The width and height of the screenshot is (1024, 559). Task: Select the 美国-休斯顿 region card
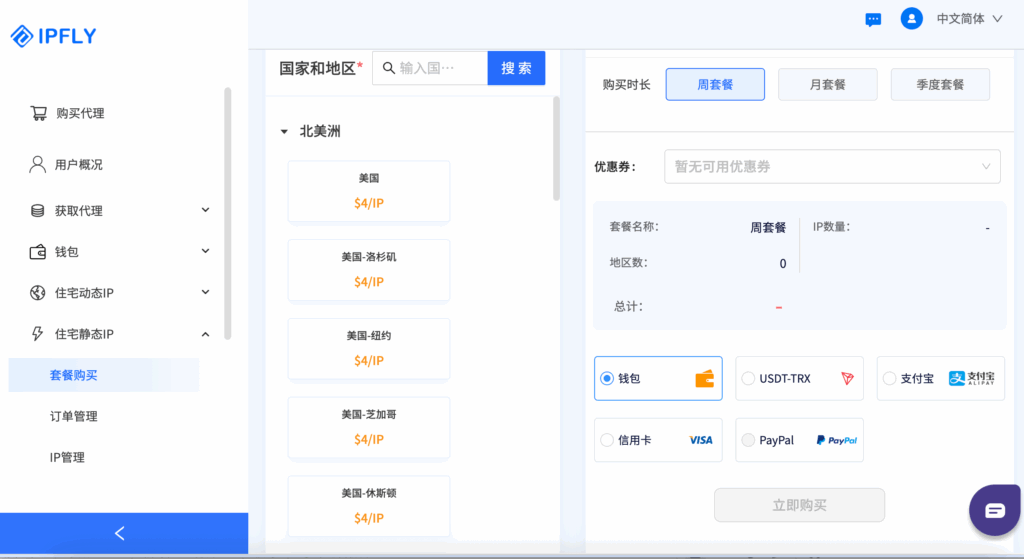(x=369, y=506)
